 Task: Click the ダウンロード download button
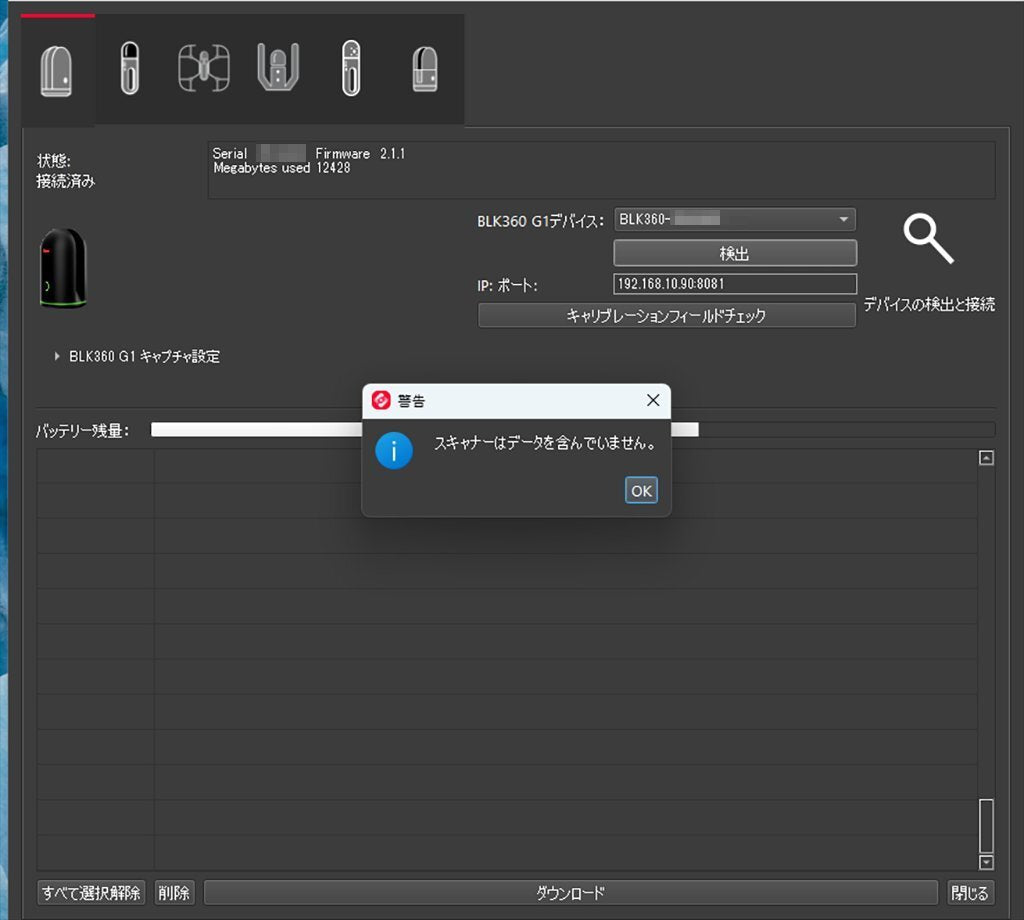tap(571, 893)
